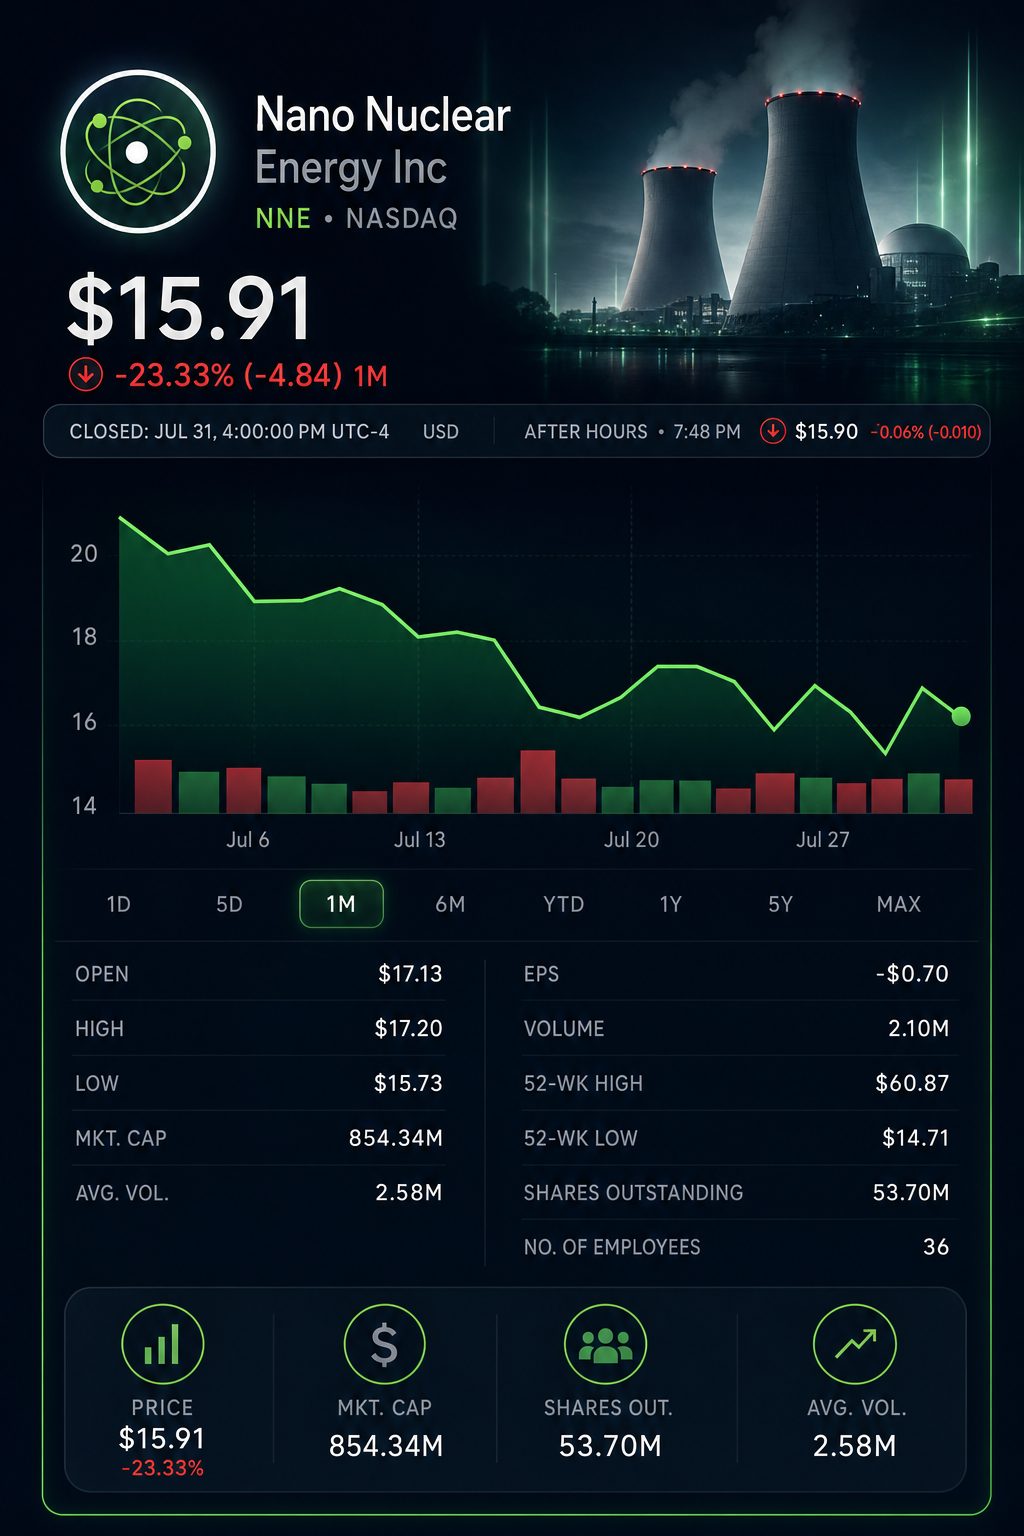Click the Nano Nuclear atom logo
Screen dimensions: 1024x1536
(138, 152)
